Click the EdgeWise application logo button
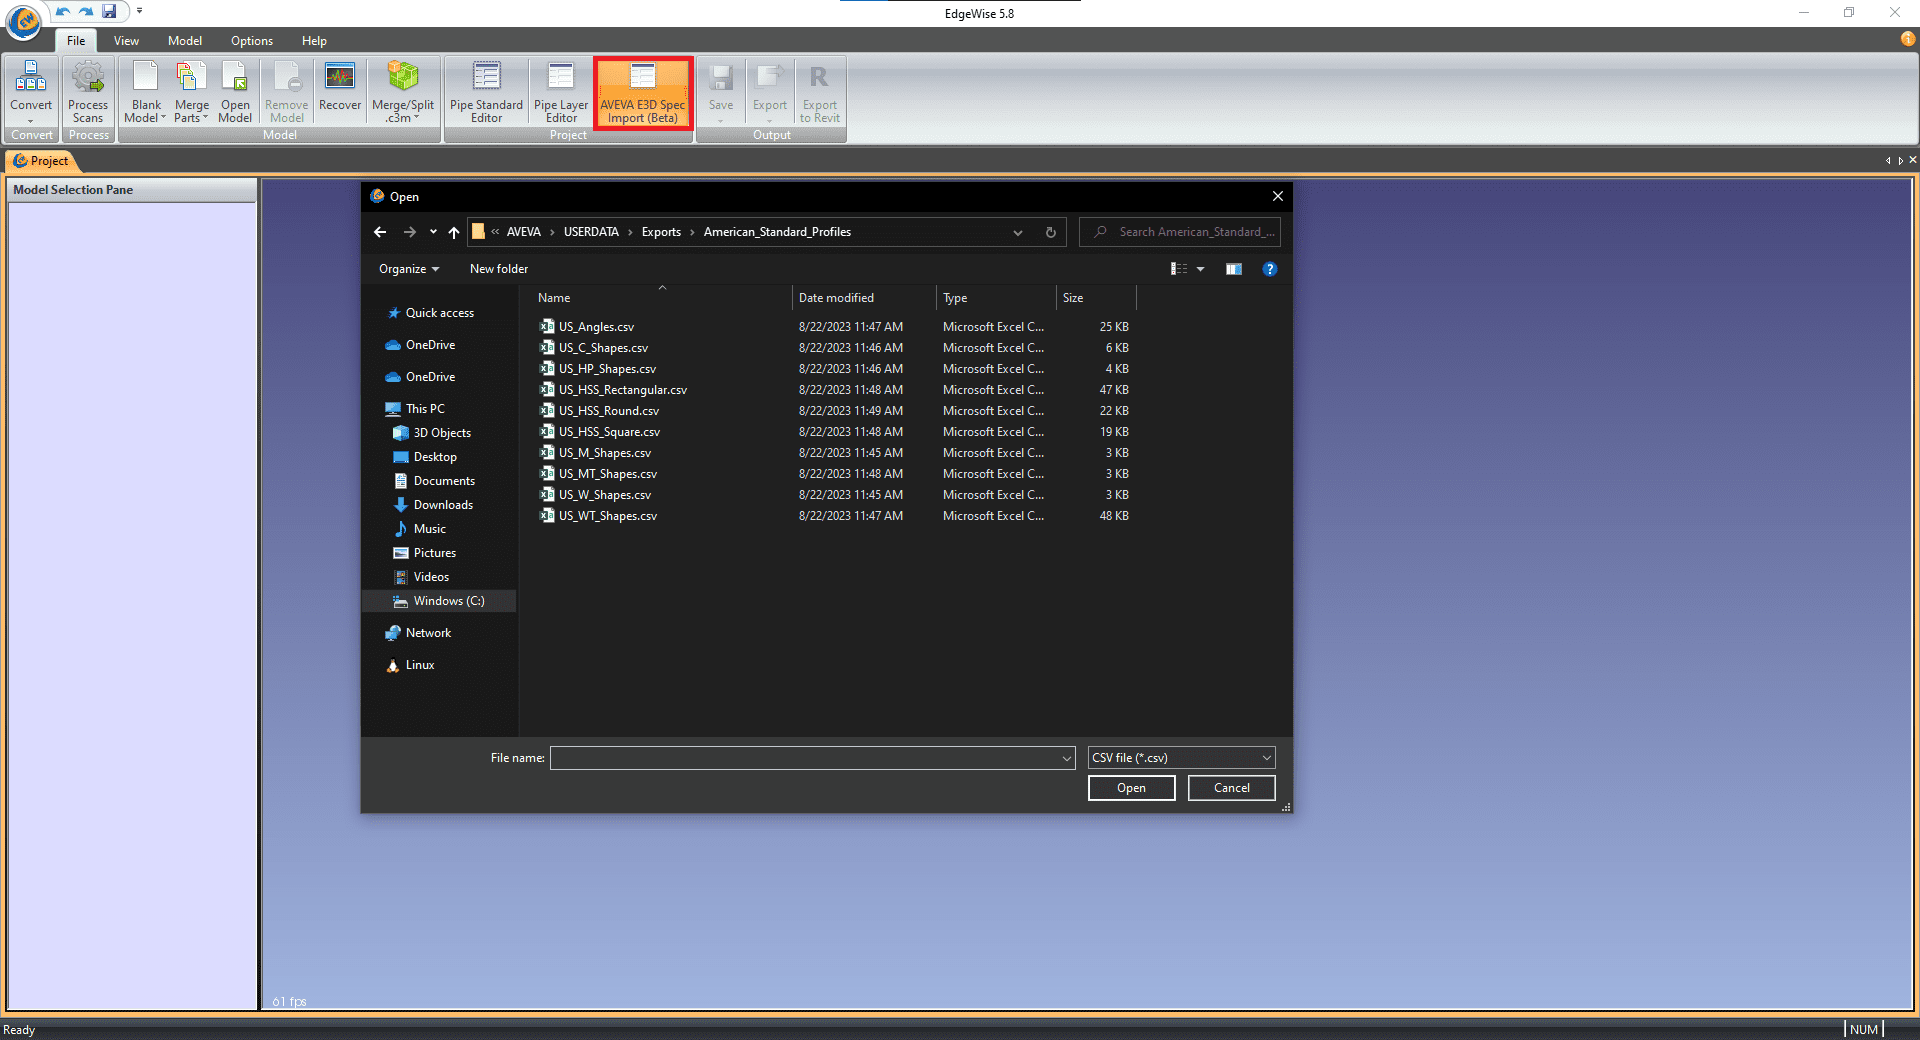1920x1040 pixels. [24, 20]
